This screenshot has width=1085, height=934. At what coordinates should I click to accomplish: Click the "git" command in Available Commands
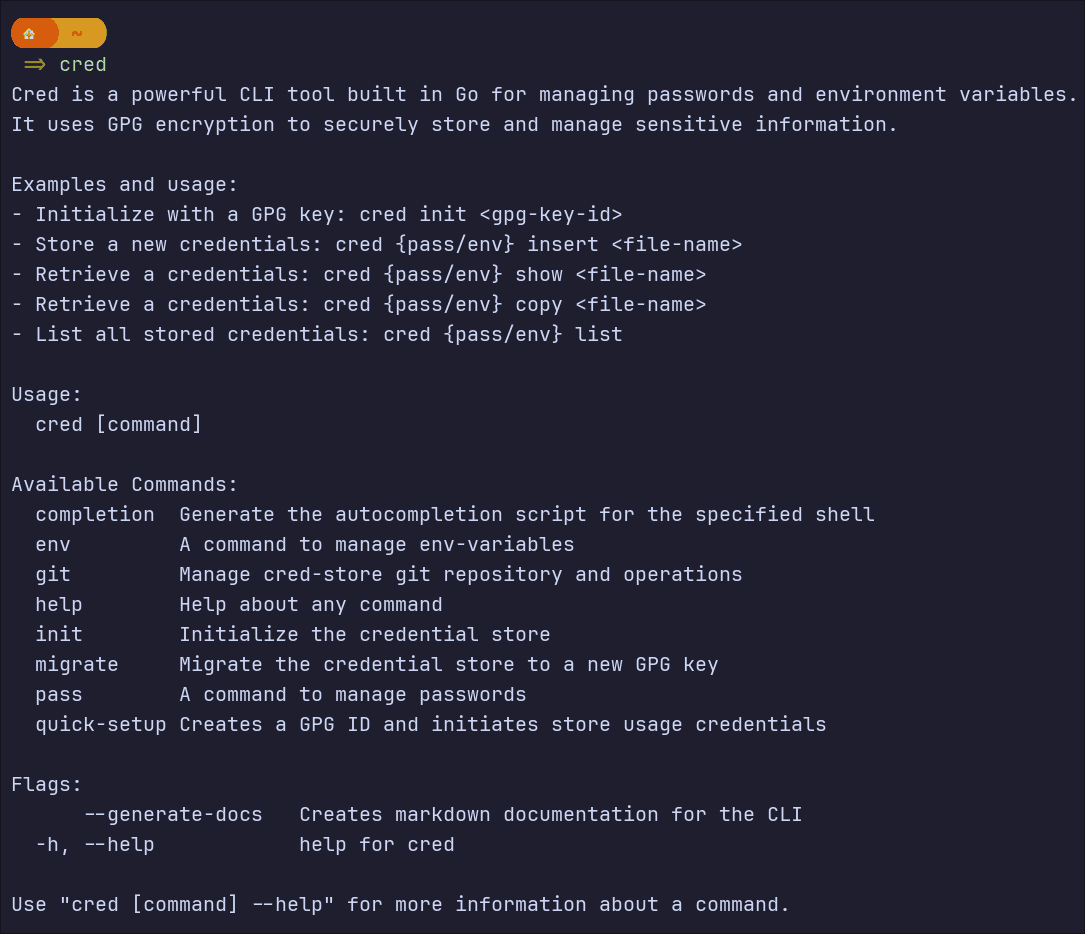pos(53,575)
